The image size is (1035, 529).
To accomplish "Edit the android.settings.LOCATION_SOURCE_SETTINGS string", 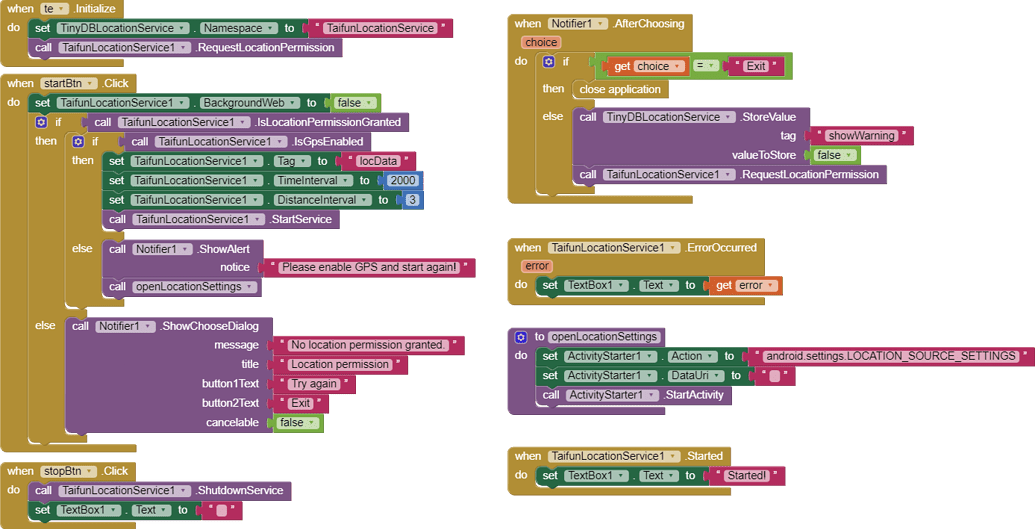I will pos(891,356).
